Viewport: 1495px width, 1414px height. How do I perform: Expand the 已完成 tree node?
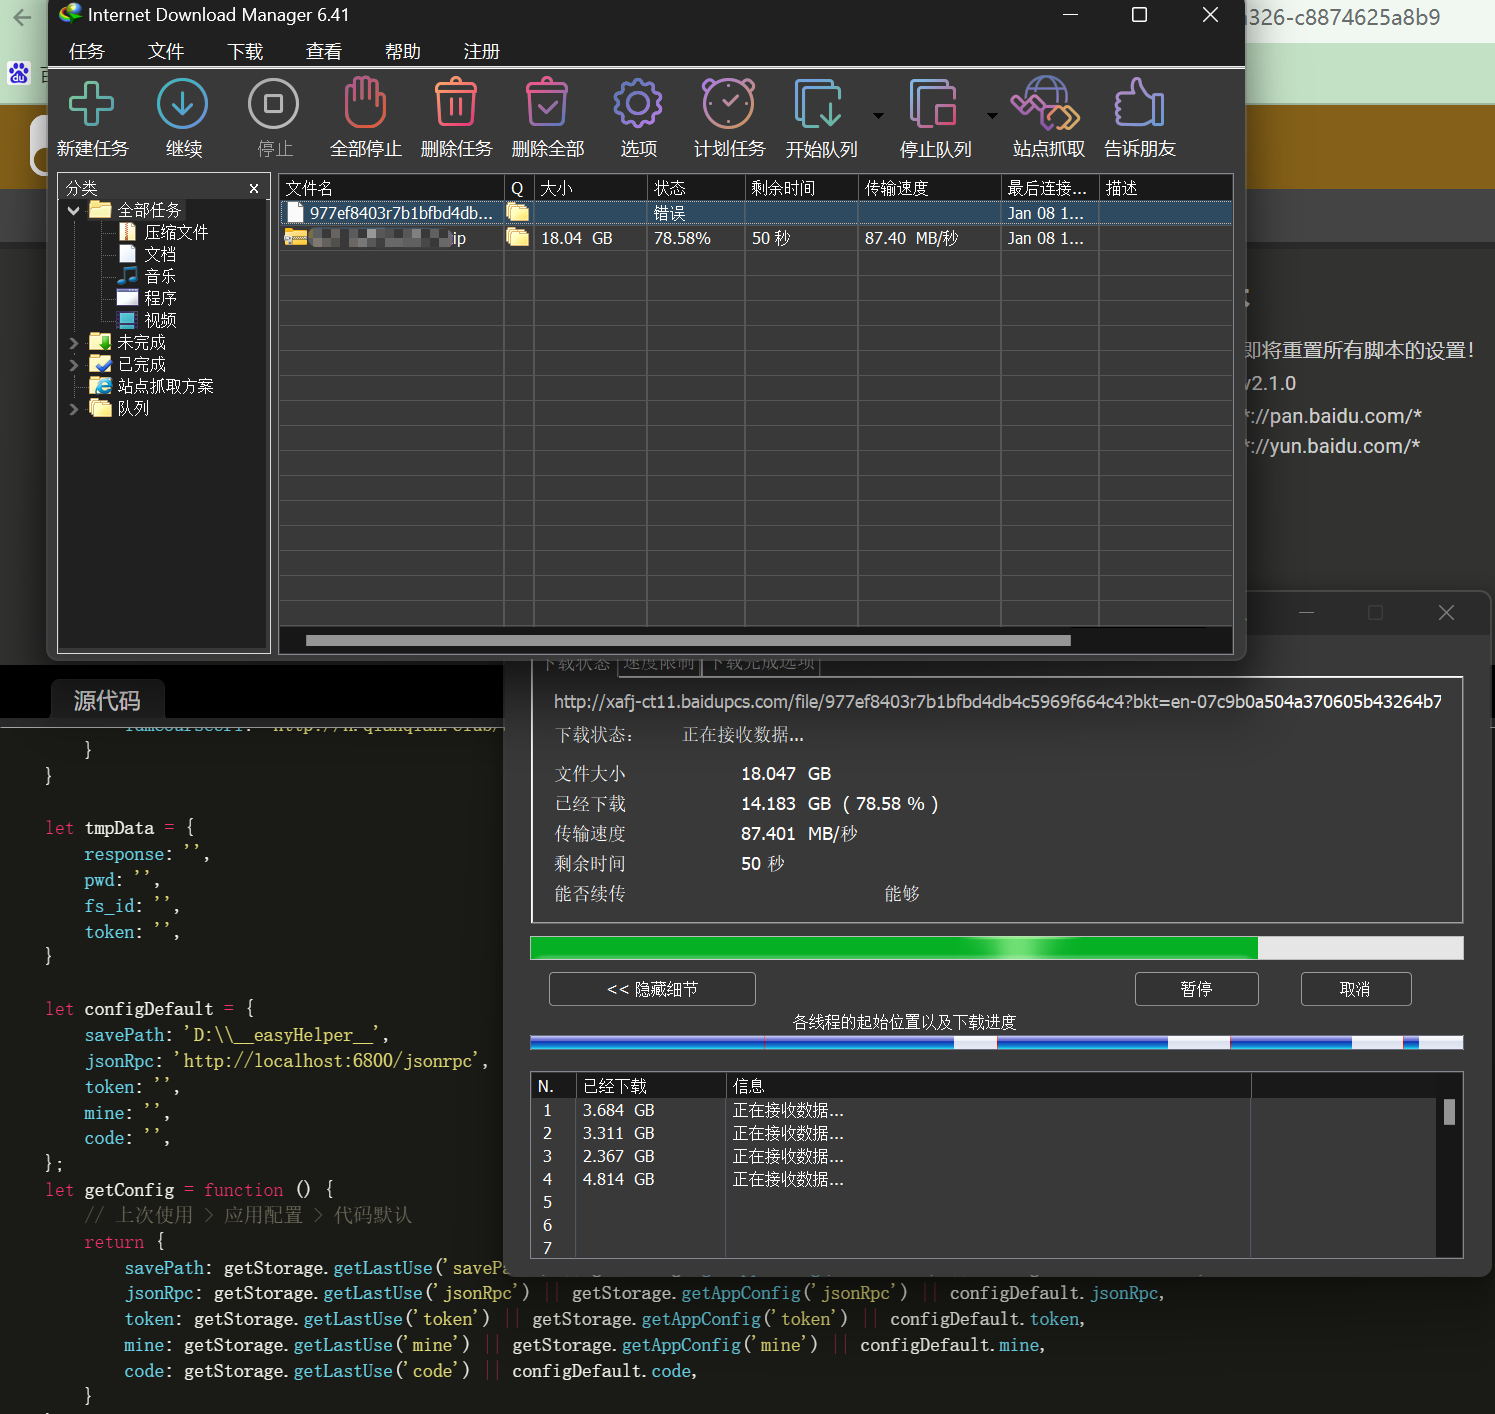point(73,364)
